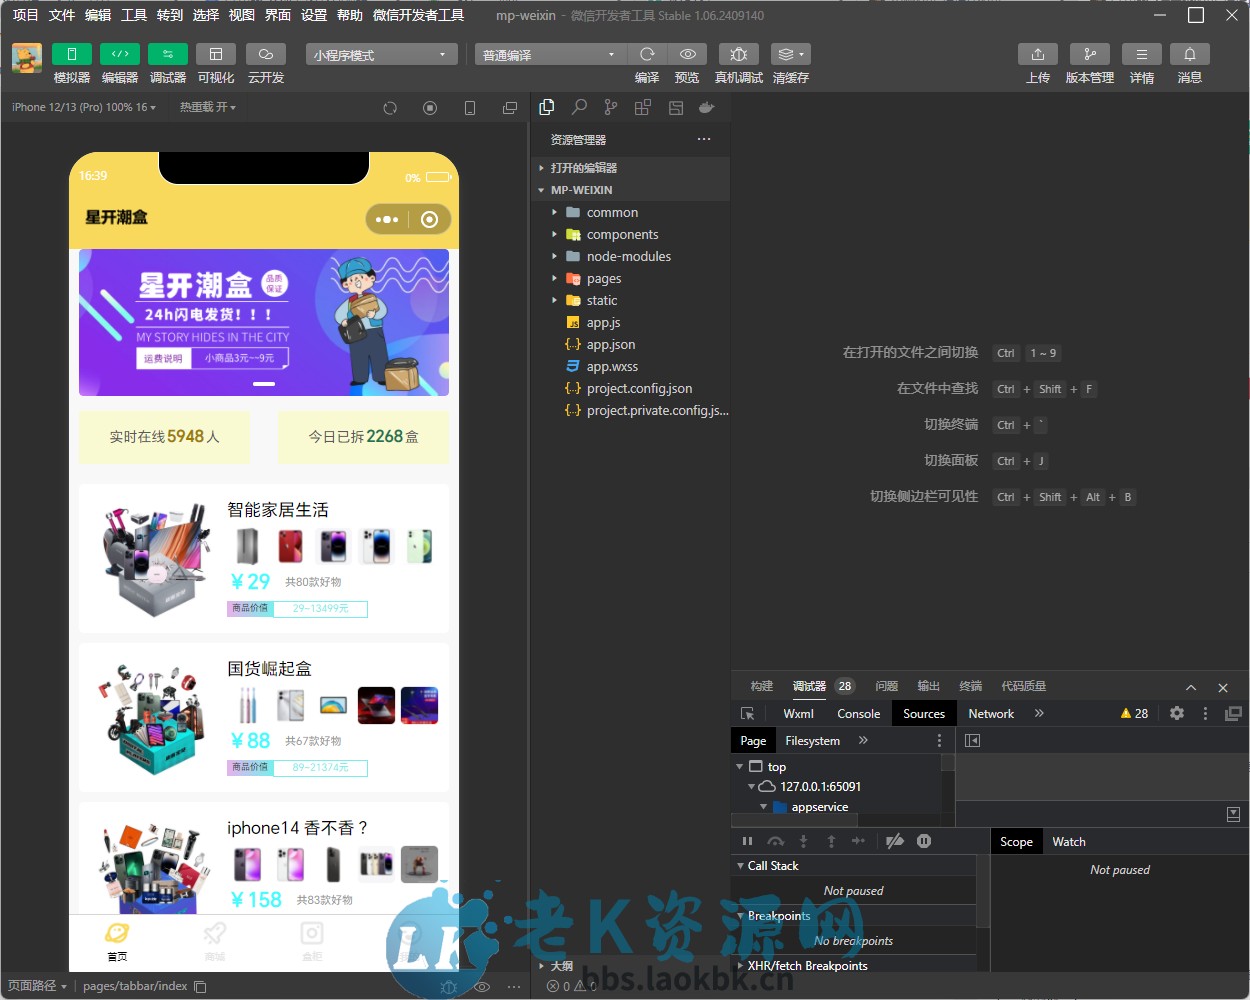Viewport: 1250px width, 1000px height.
Task: Switch to the Network tab in debugger
Action: 990,713
